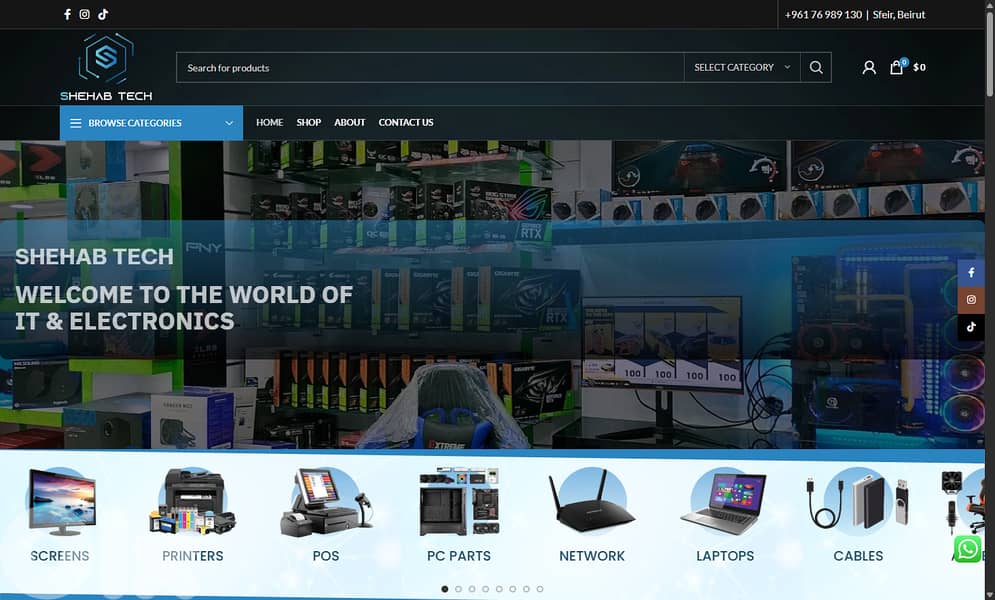Select the eighth carousel pagination dot
The width and height of the screenshot is (995, 600).
[x=540, y=589]
